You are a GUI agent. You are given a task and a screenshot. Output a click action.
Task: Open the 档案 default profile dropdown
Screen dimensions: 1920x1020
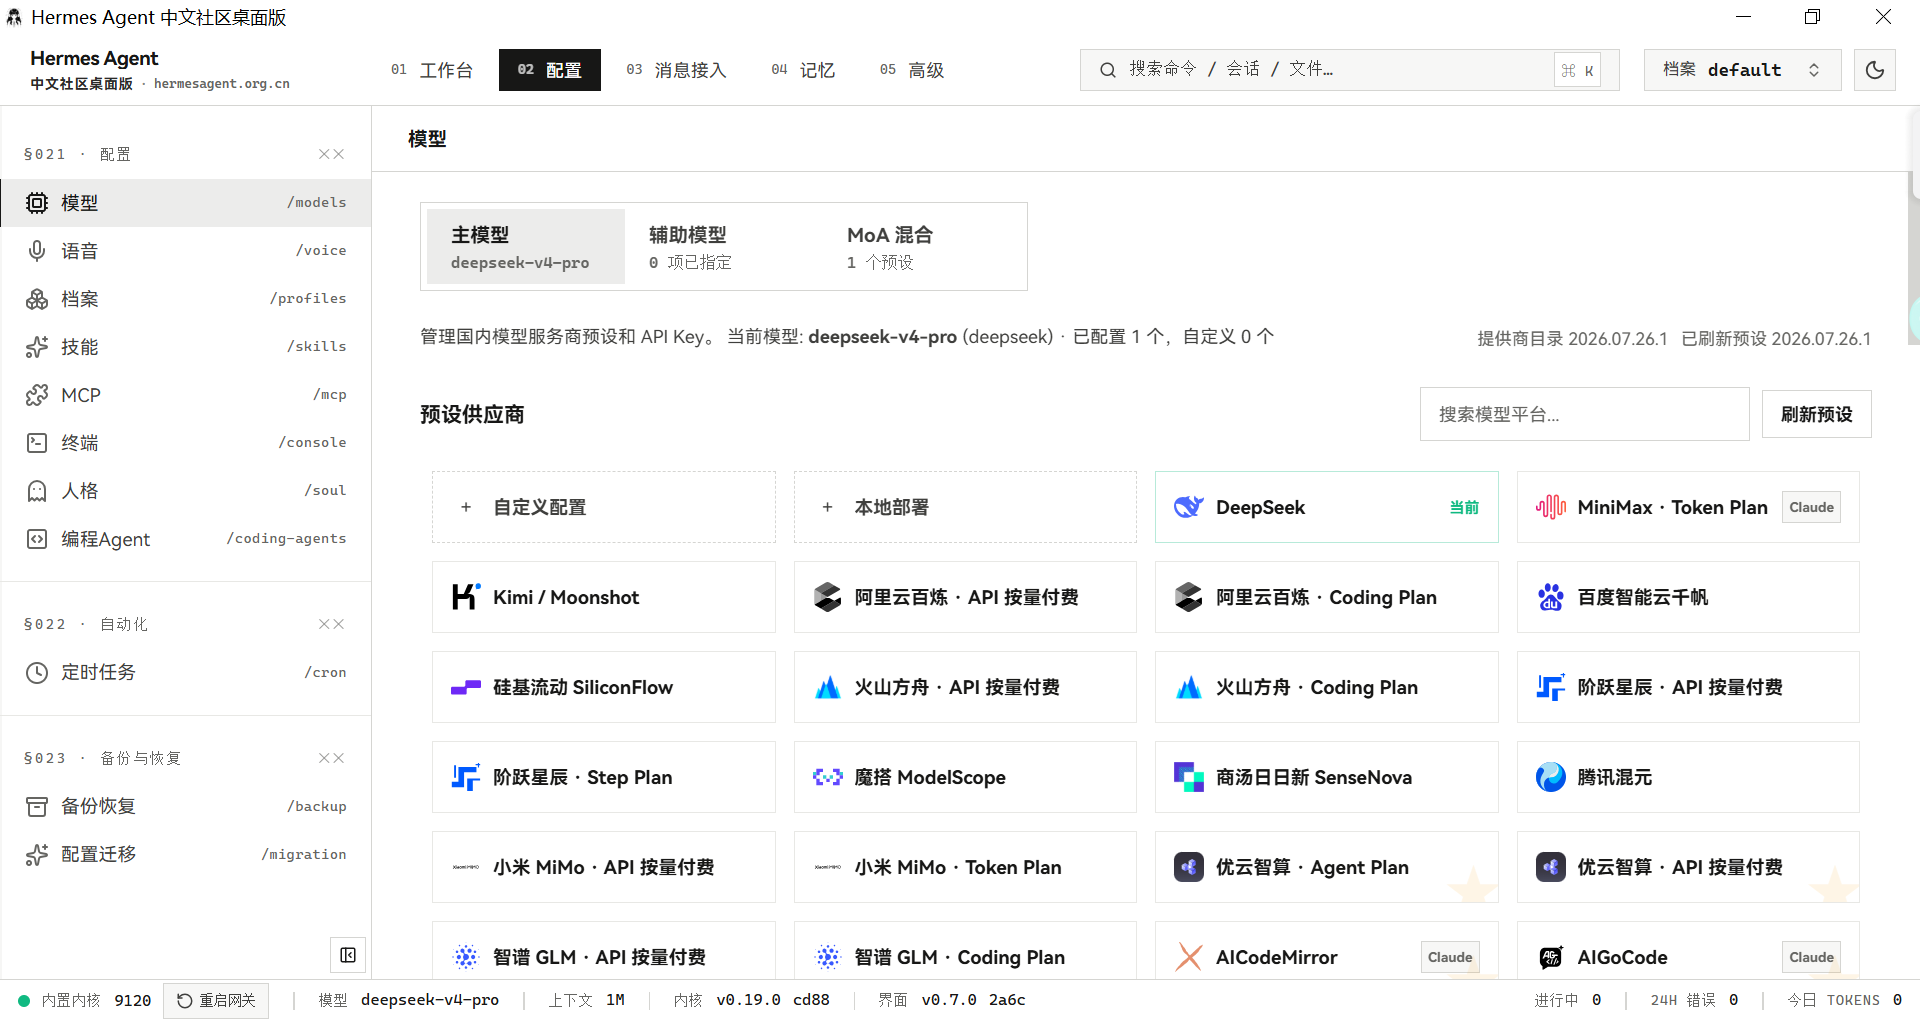(x=1742, y=70)
